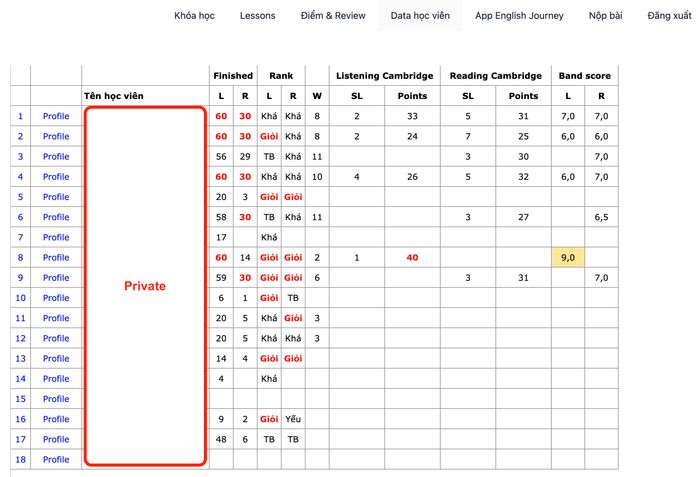View Profile of student 8
Screen dimensions: 700x477
coord(56,257)
